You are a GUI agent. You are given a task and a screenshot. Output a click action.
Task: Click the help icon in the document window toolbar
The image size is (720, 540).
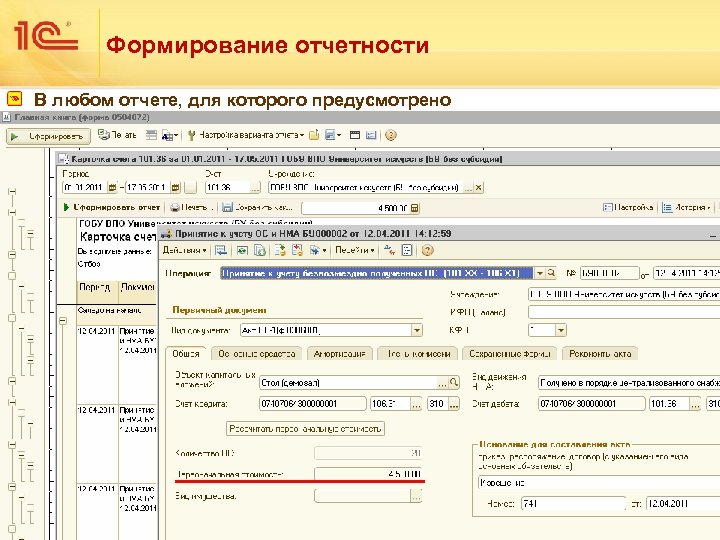428,250
